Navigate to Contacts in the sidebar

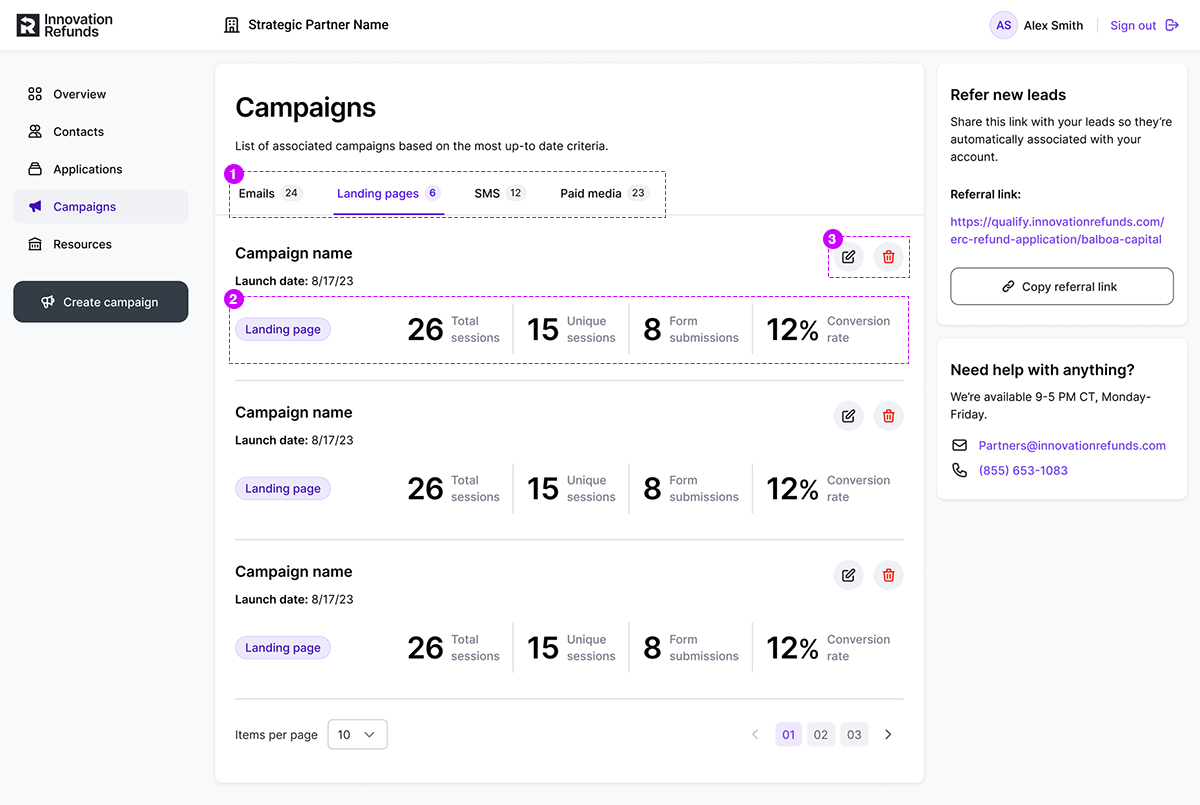pyautogui.click(x=78, y=132)
